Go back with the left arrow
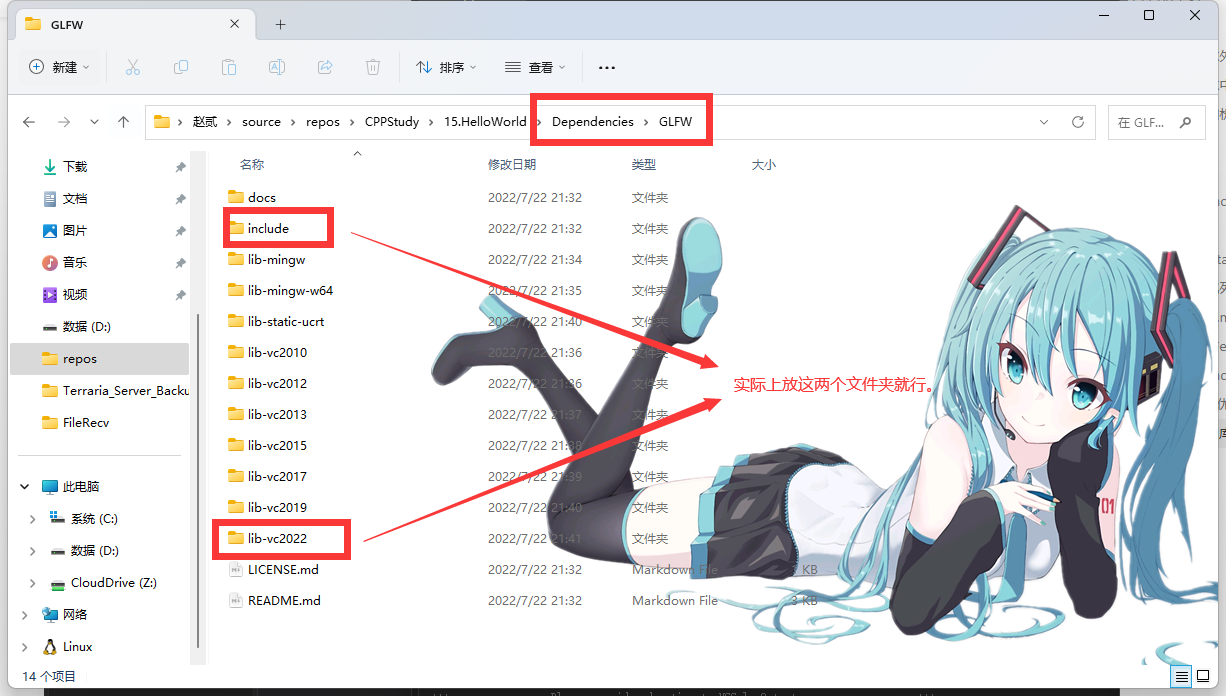 pos(29,122)
